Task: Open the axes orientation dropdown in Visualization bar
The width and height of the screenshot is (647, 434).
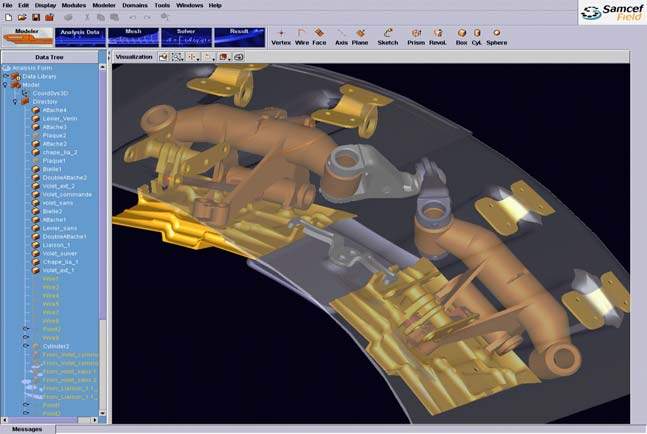Action: click(193, 57)
